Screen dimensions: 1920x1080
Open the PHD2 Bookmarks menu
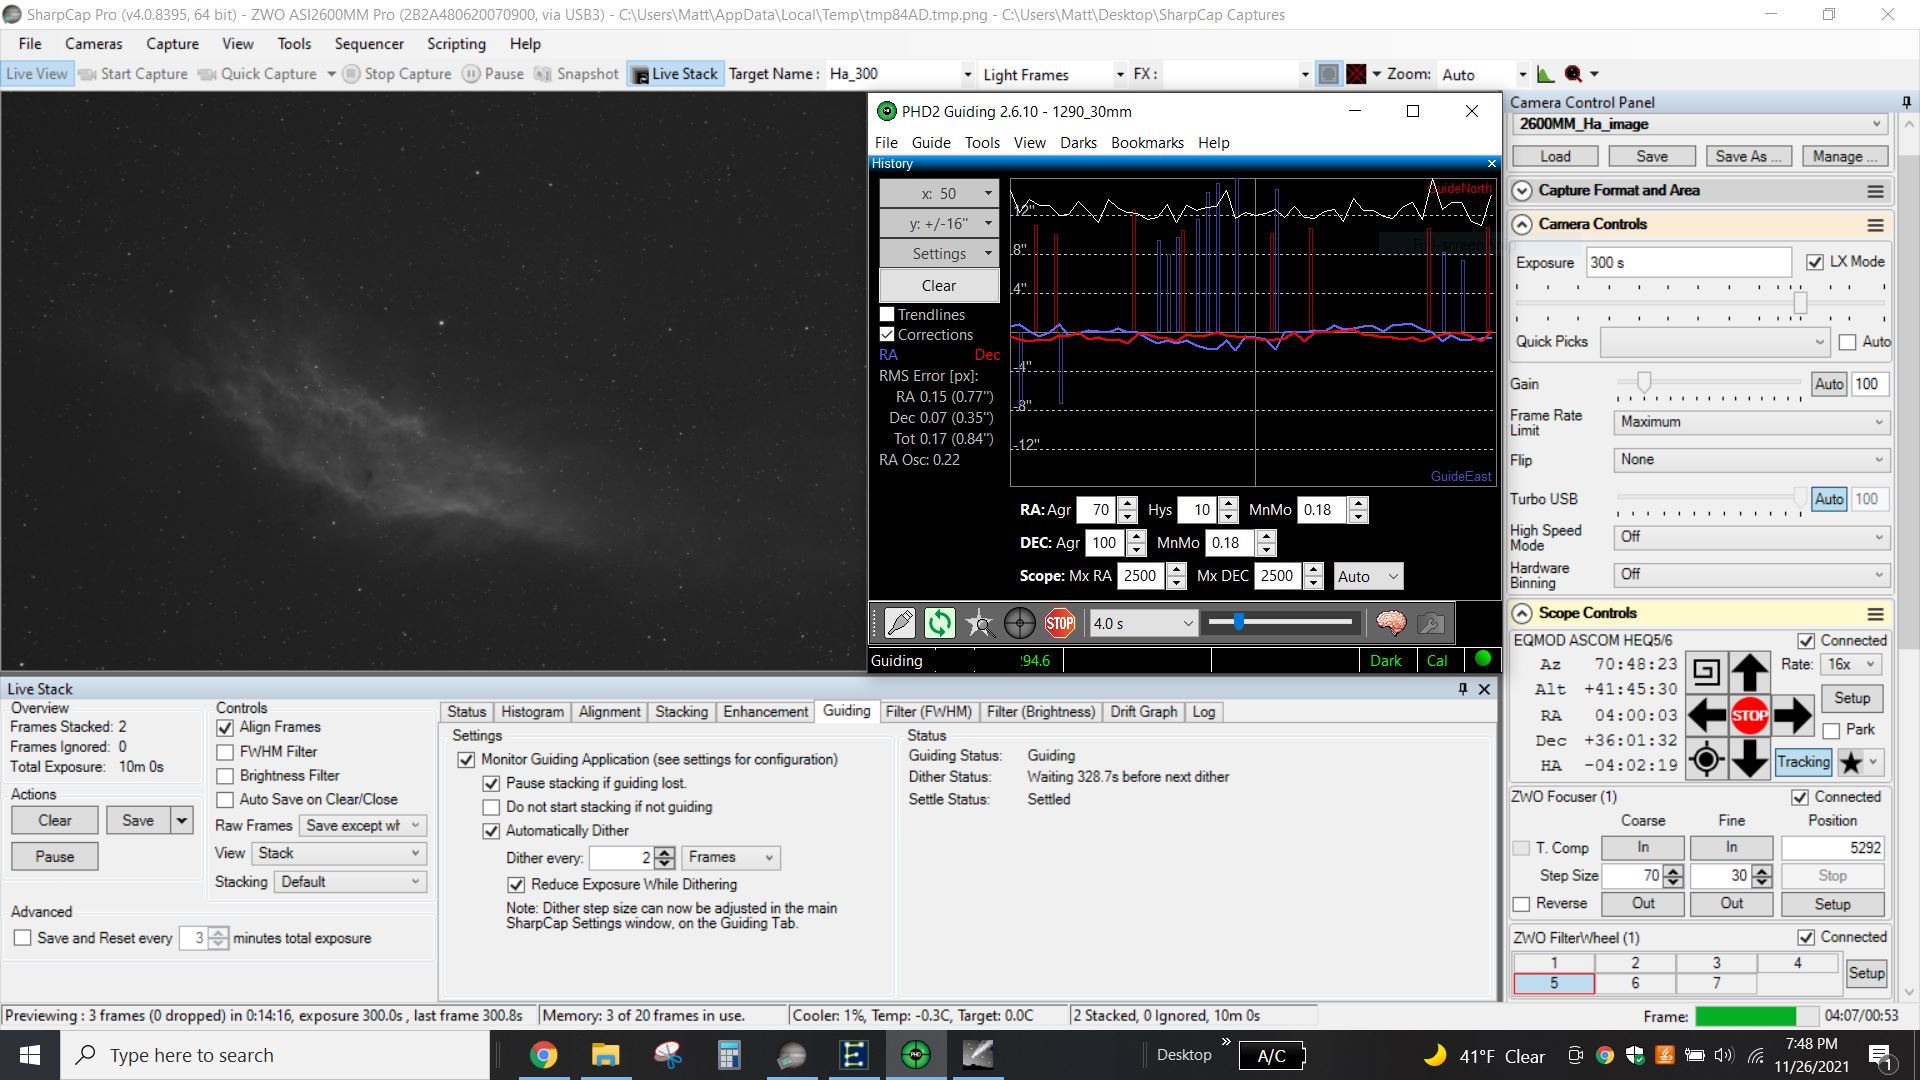point(1147,143)
